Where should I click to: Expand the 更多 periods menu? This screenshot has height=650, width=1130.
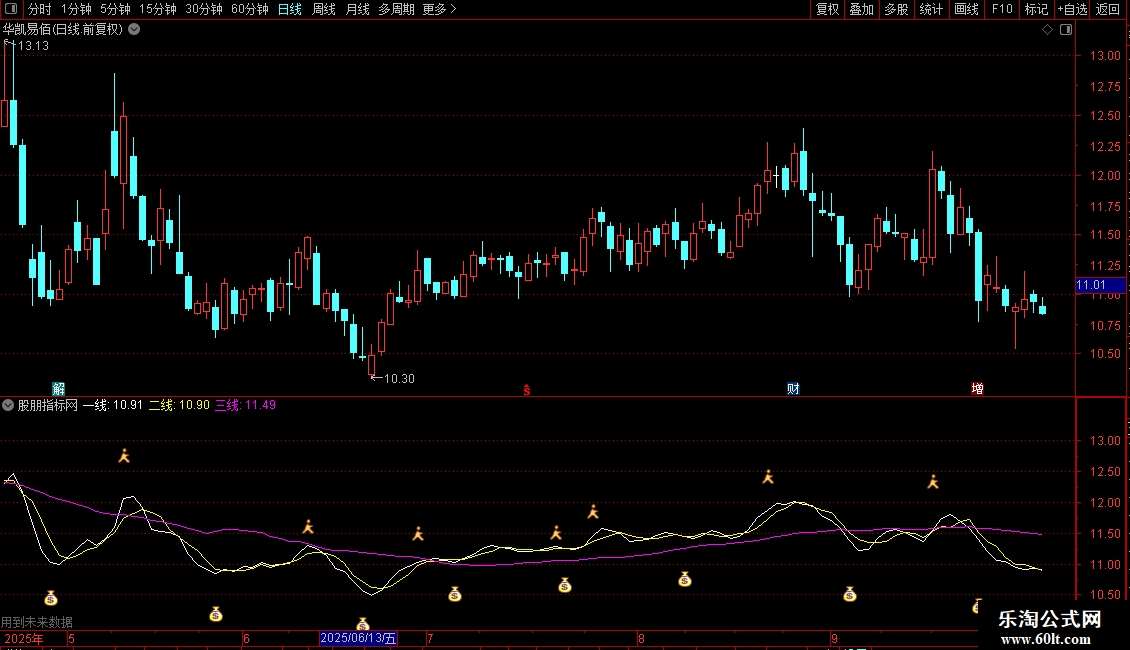click(439, 9)
